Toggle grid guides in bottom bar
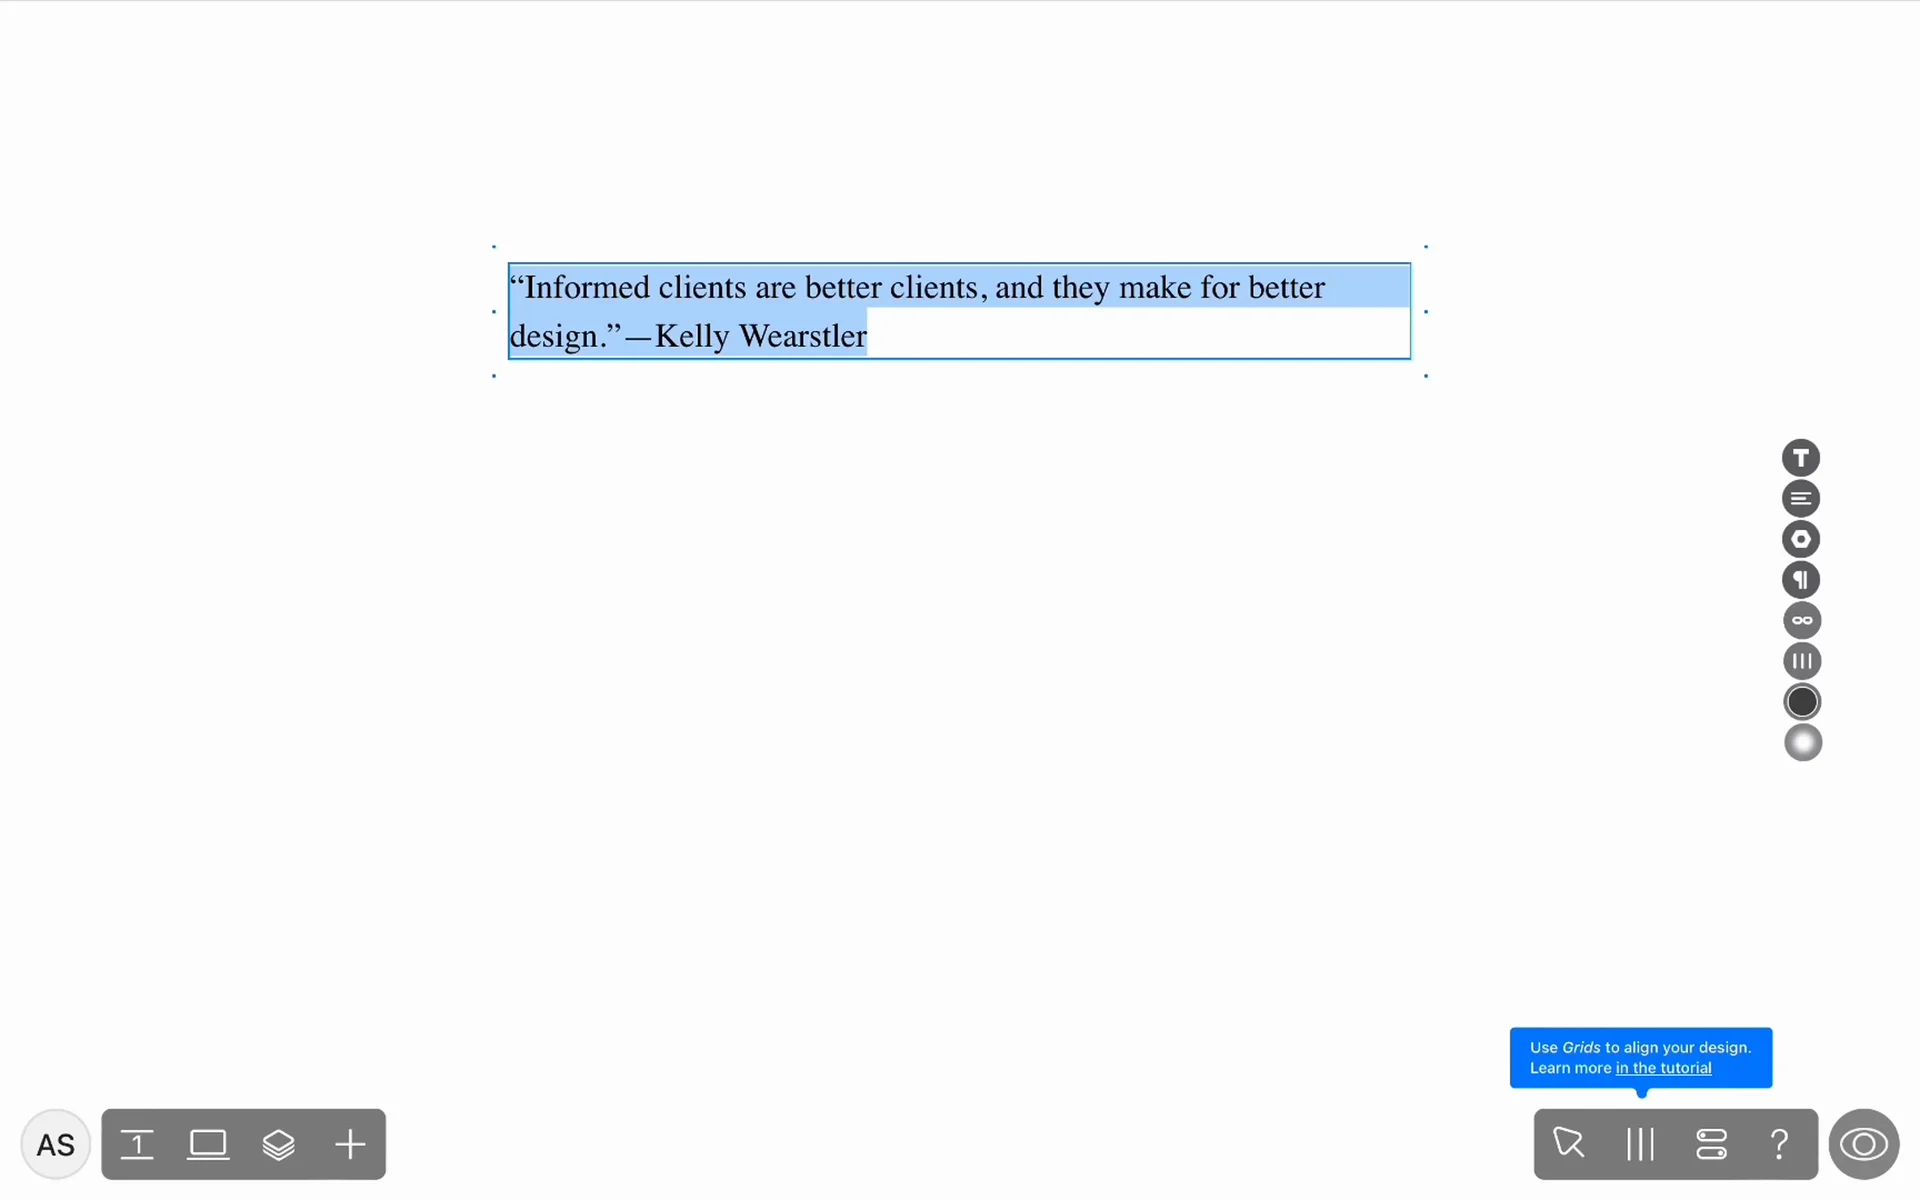This screenshot has width=1920, height=1200. pyautogui.click(x=1640, y=1143)
